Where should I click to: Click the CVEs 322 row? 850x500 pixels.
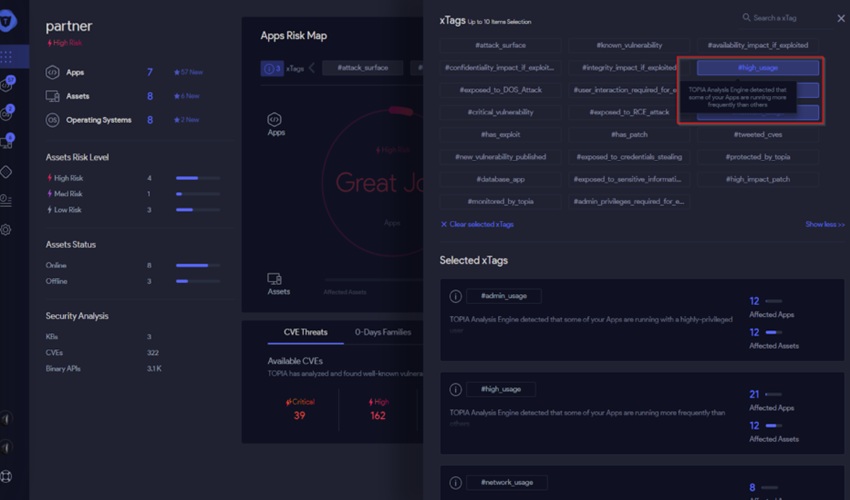coord(103,352)
